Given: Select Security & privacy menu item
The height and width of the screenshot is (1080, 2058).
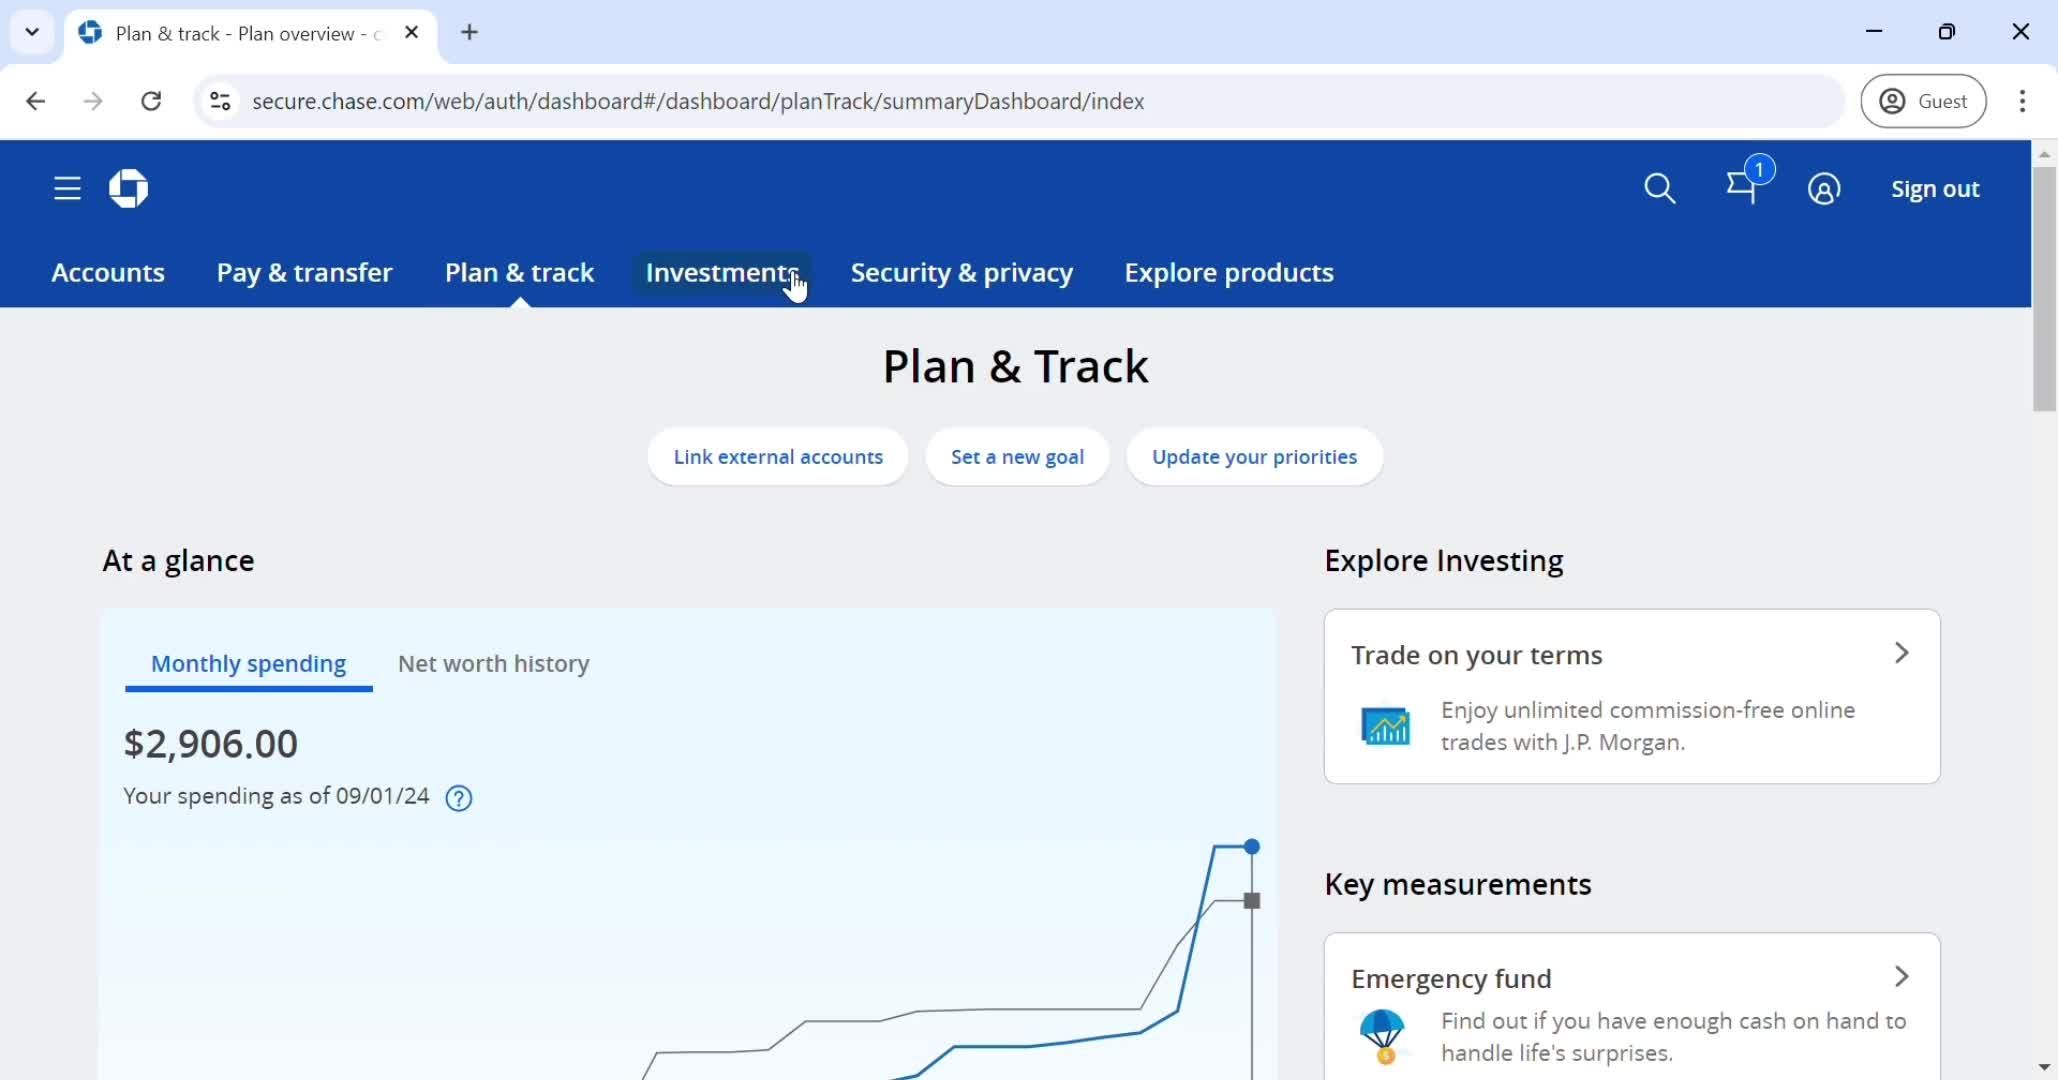Looking at the screenshot, I should (961, 271).
